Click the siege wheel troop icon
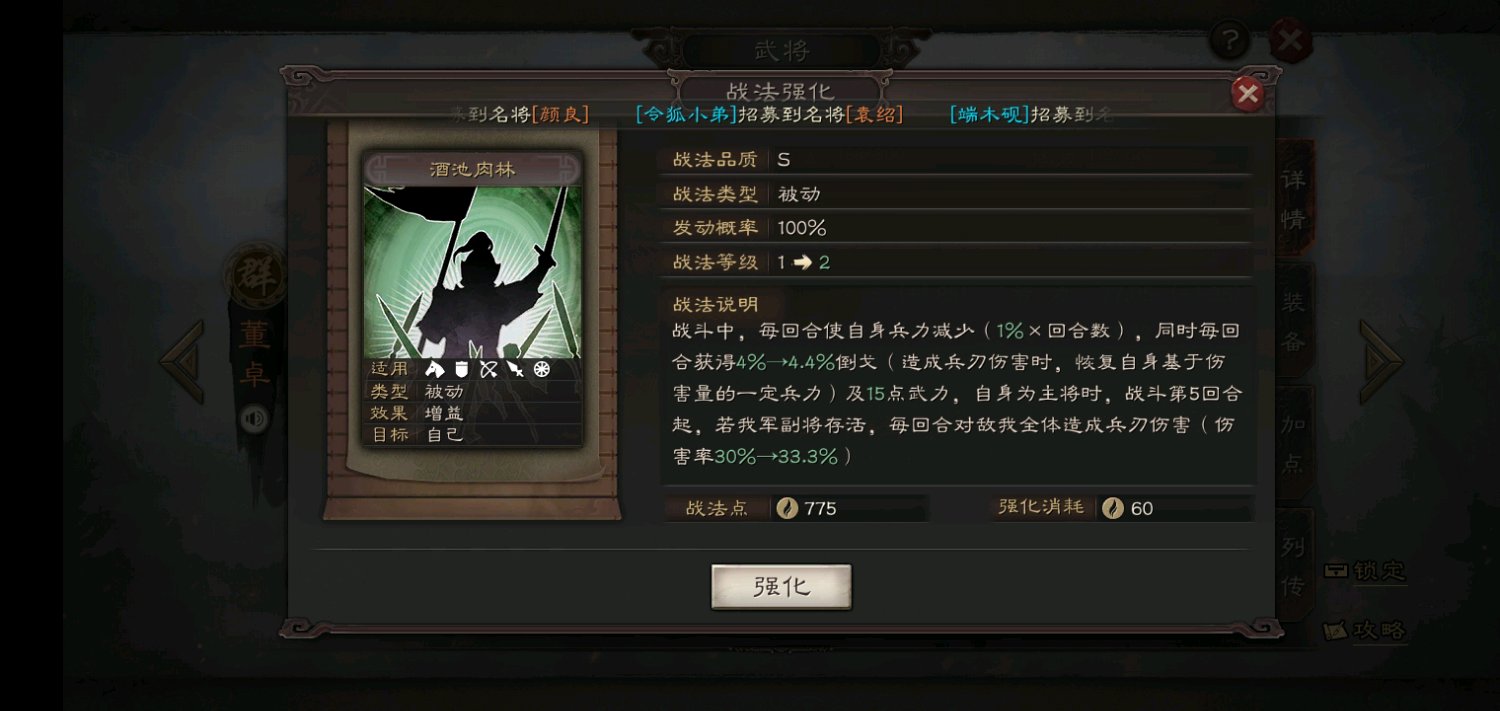Screen dimensions: 1500x711 click(x=542, y=369)
